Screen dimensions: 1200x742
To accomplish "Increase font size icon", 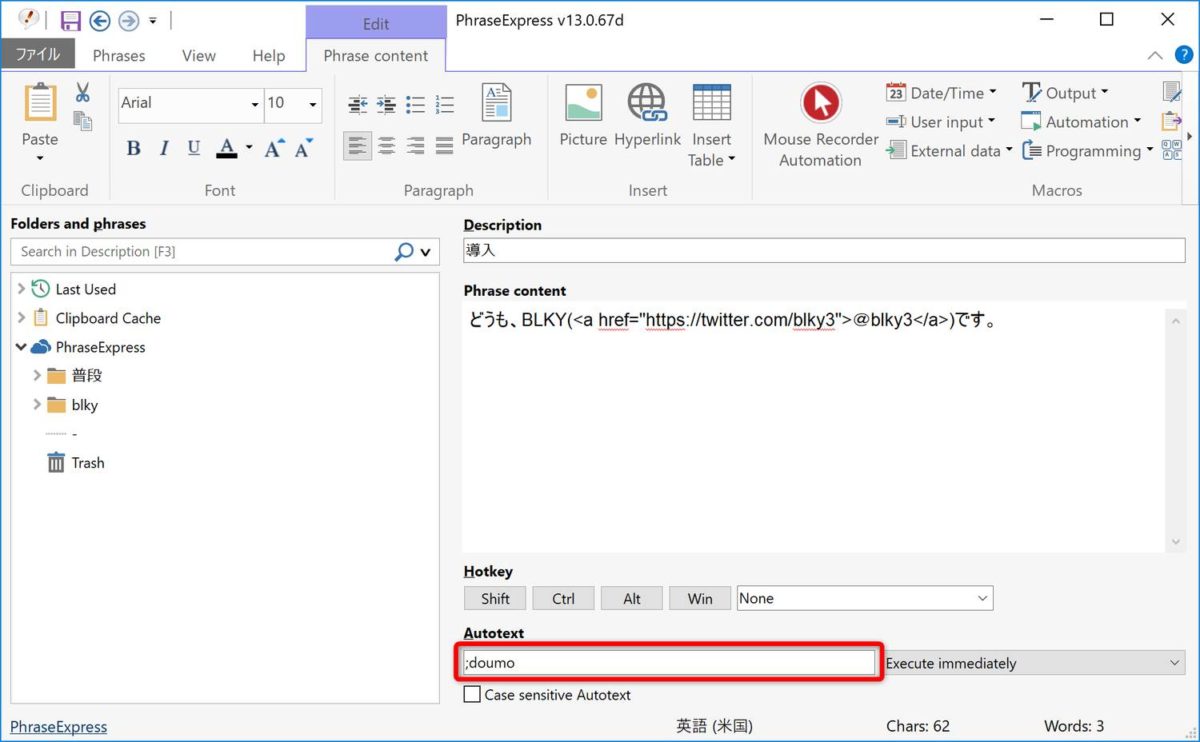I will pos(274,149).
